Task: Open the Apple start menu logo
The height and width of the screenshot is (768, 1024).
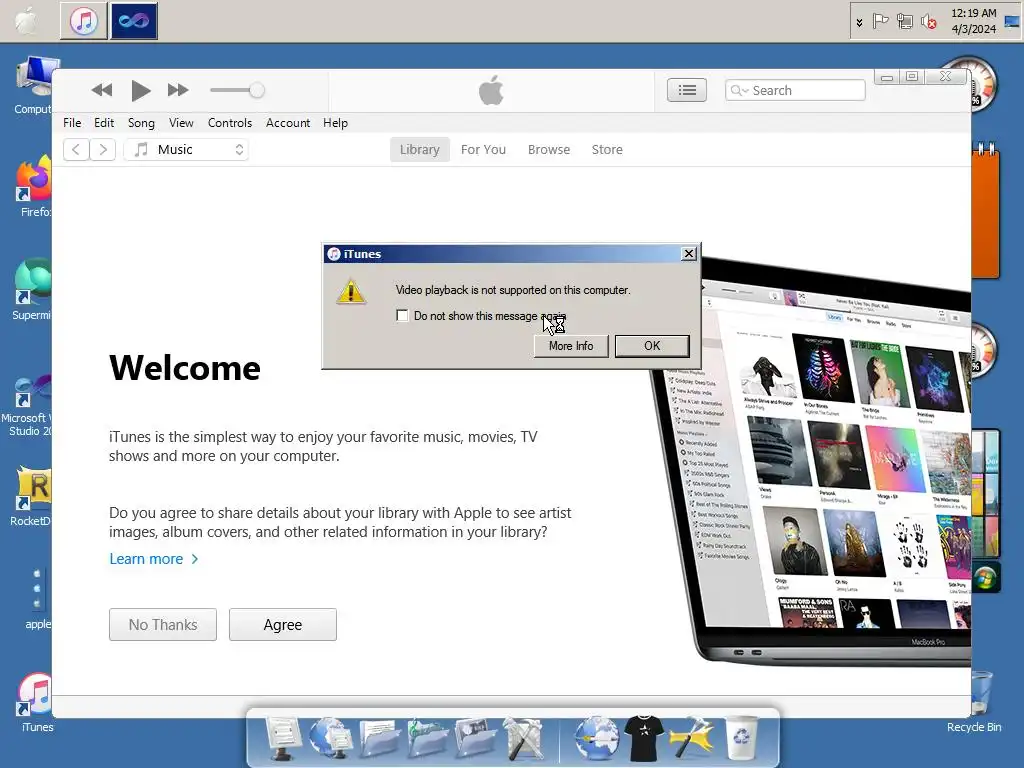Action: click(x=27, y=21)
